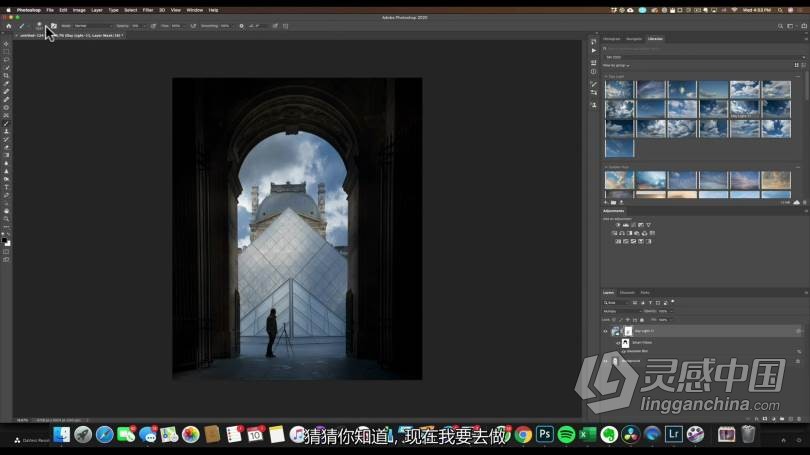Screen dimensions: 810x455
Task: Select the Crop tool
Action: pos(6,76)
